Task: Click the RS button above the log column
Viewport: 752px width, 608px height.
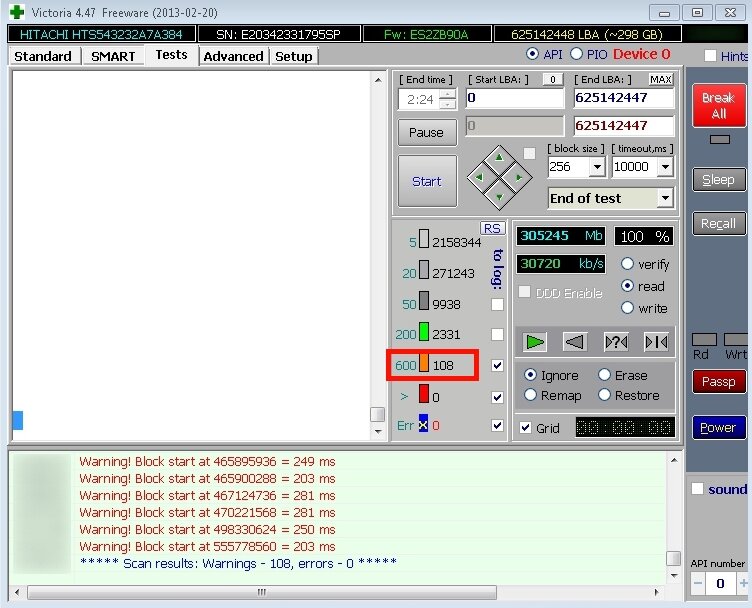Action: point(493,228)
